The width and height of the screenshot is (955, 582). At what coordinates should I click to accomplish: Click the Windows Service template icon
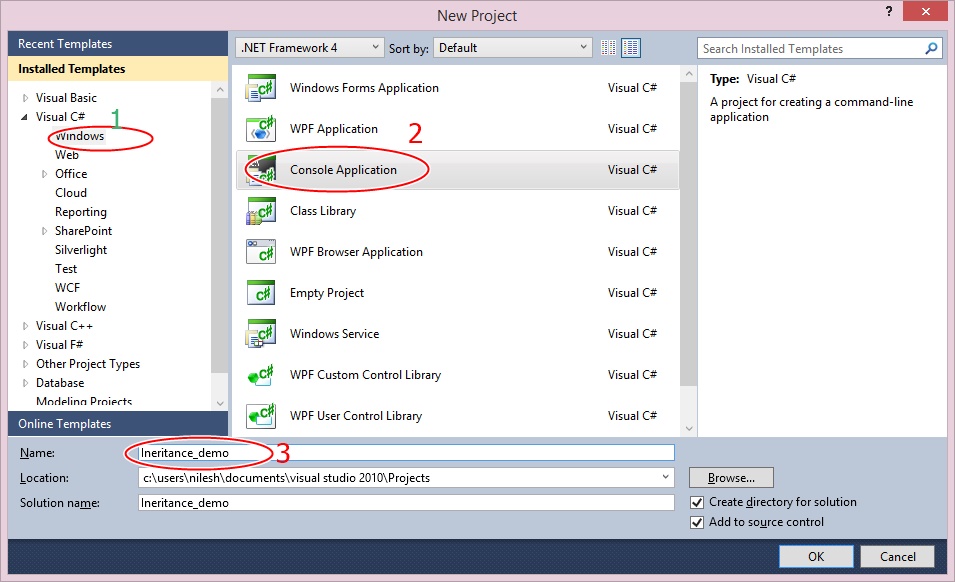point(260,333)
